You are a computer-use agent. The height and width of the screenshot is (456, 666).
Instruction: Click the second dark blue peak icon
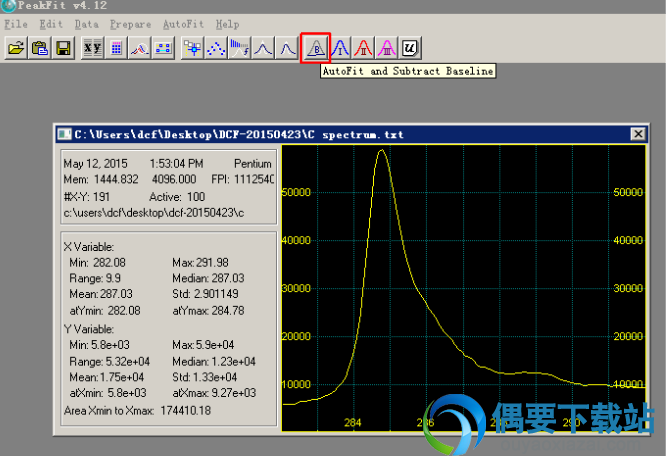pyautogui.click(x=287, y=48)
